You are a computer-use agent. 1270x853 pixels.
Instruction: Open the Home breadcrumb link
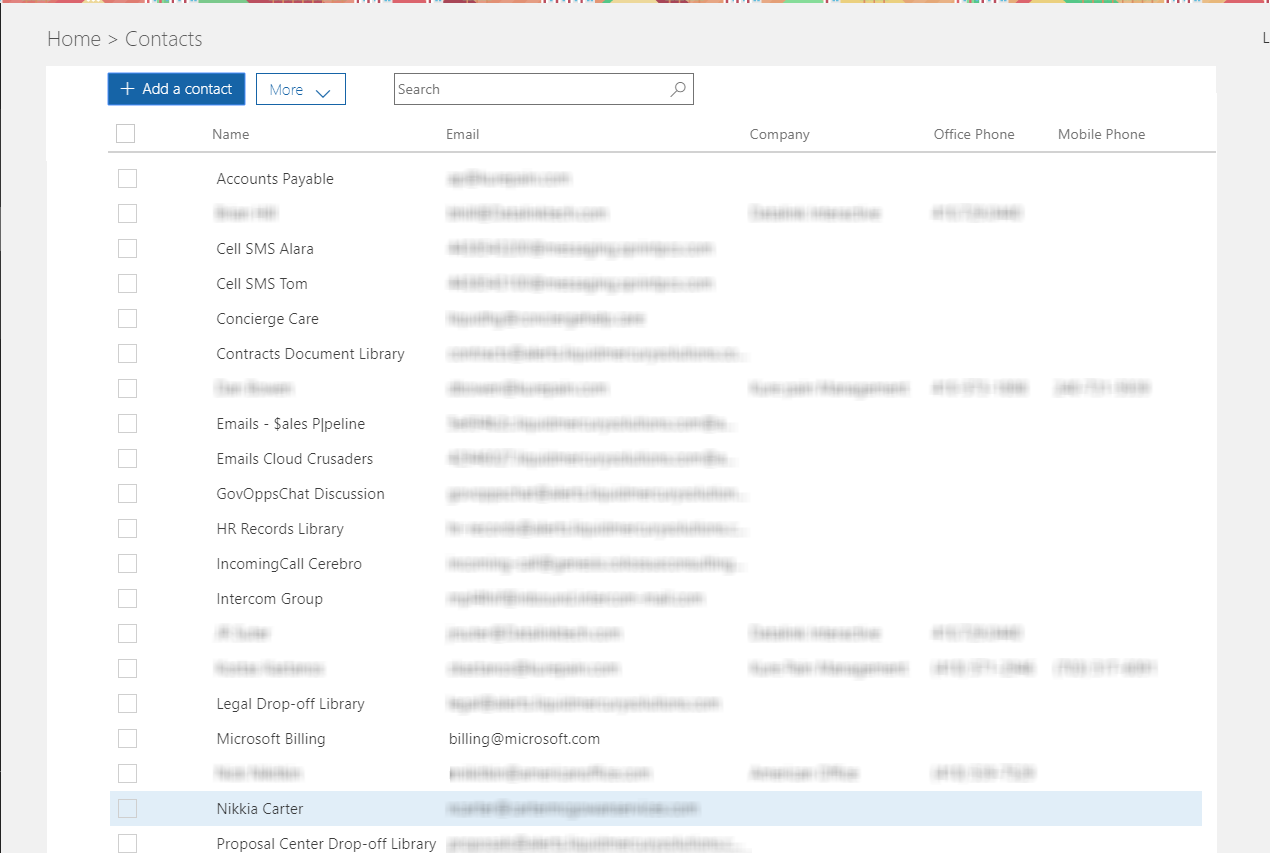point(74,39)
